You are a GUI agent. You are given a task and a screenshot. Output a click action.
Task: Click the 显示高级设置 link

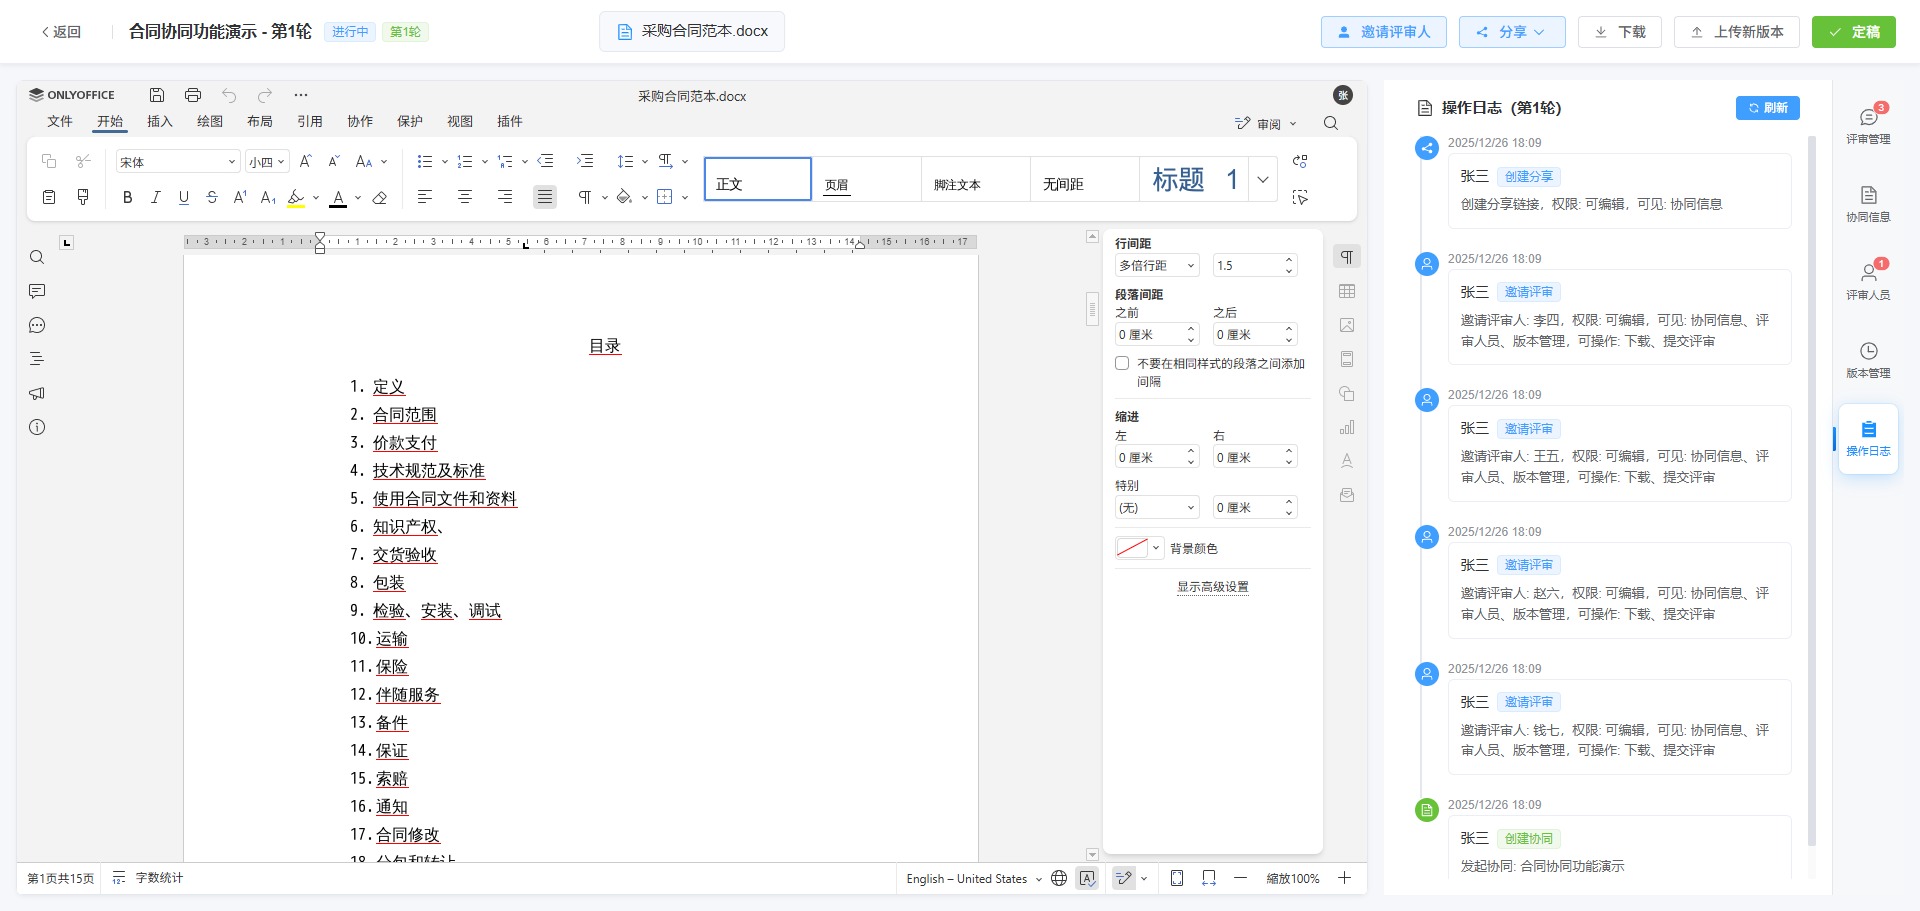[x=1212, y=587]
